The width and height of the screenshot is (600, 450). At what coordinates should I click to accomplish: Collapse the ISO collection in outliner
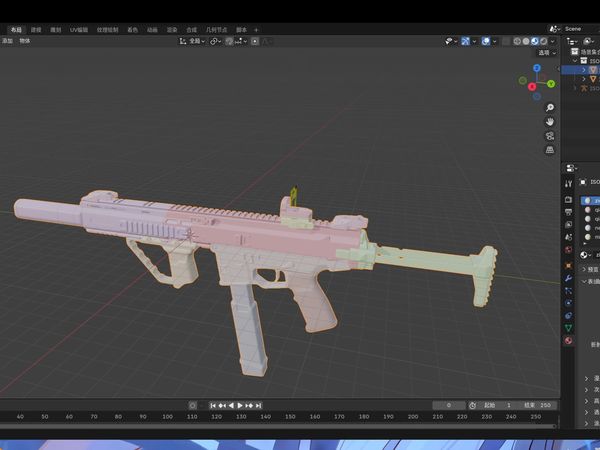click(575, 61)
